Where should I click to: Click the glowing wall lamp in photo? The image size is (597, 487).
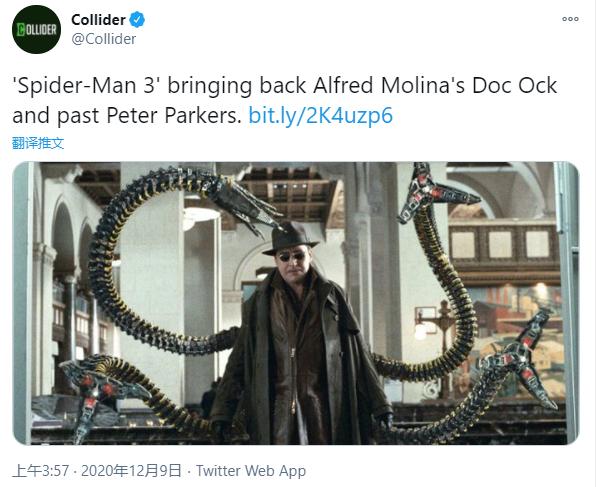pos(421,332)
